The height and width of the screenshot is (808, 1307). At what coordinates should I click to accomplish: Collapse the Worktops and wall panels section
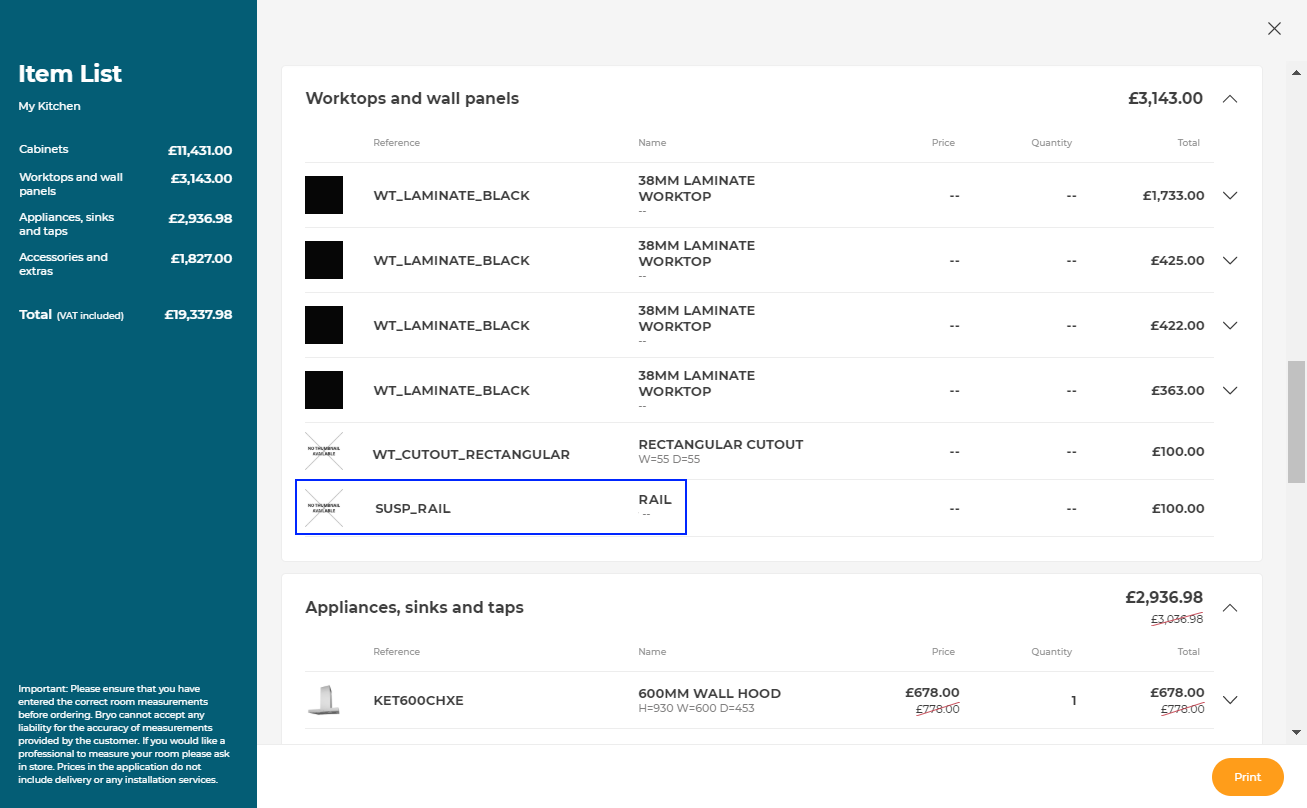pos(1230,99)
